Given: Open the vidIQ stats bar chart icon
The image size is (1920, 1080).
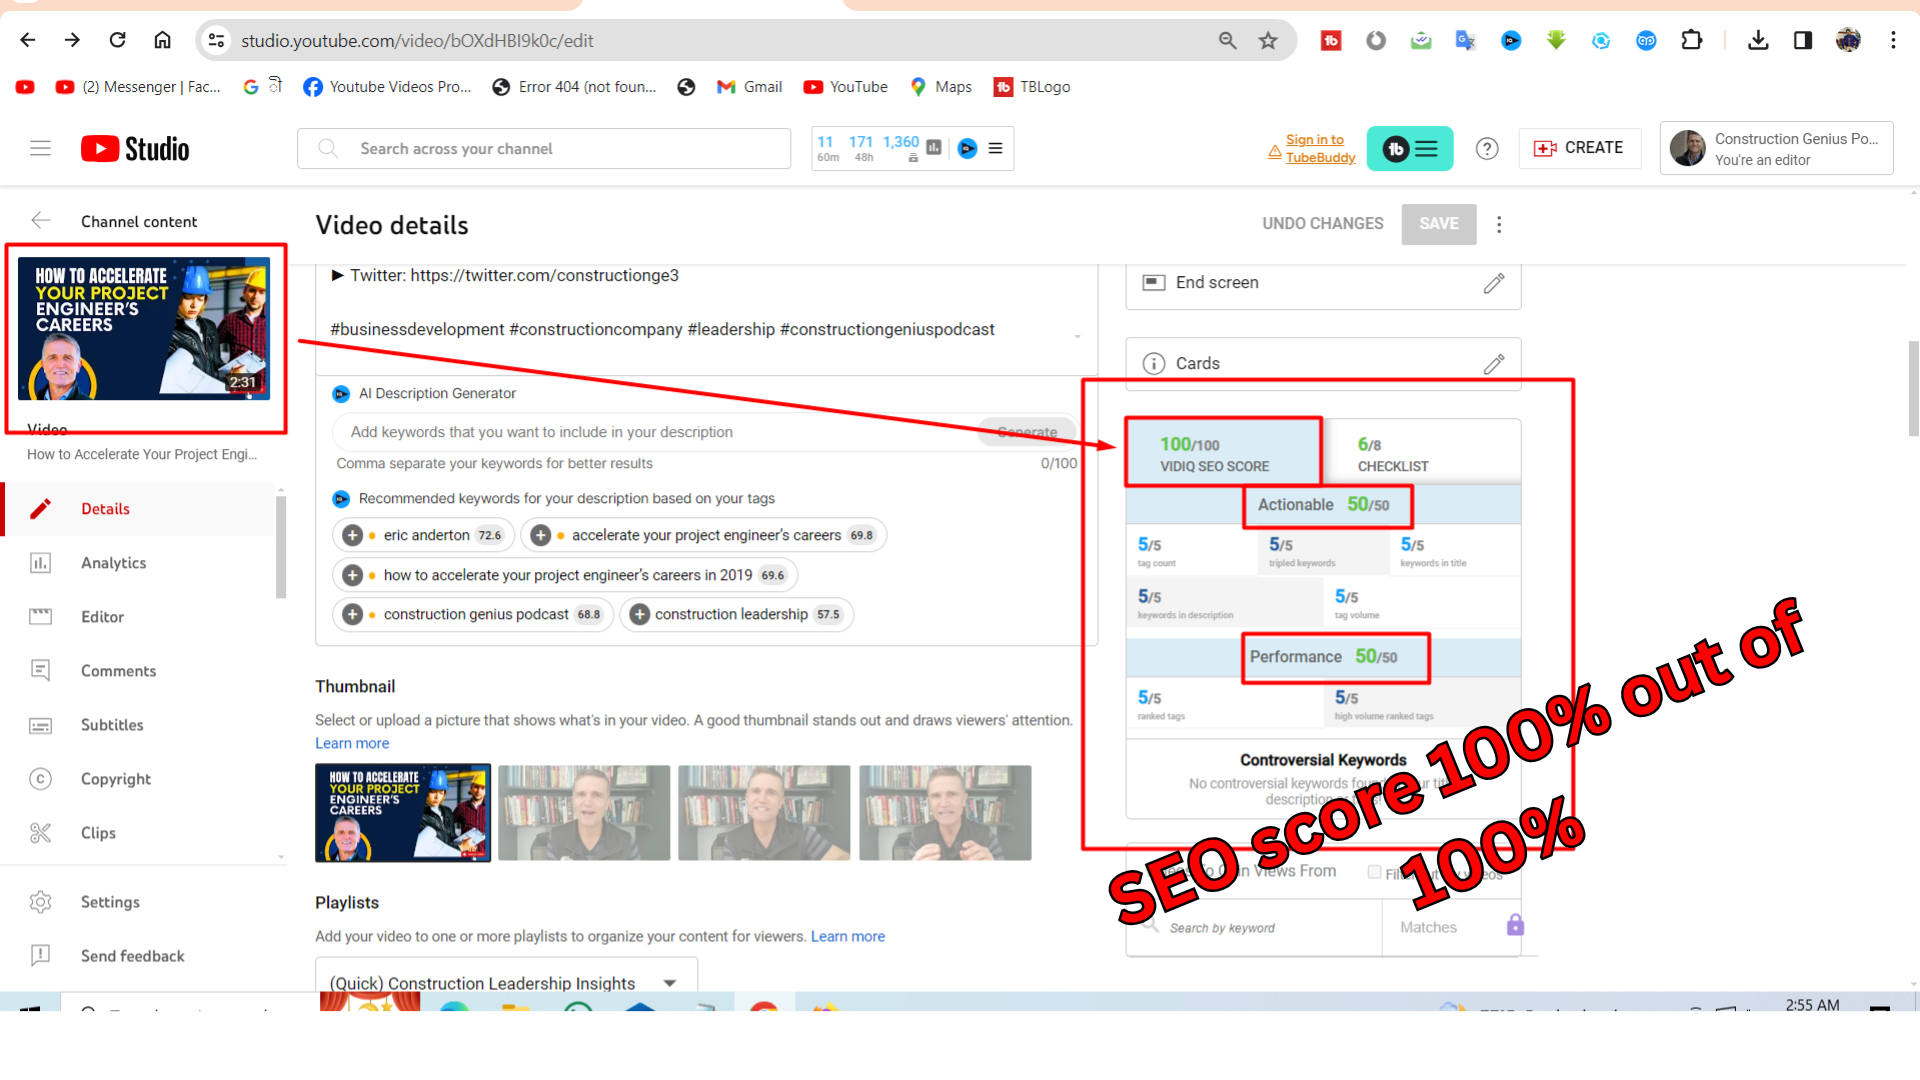Looking at the screenshot, I should click(x=934, y=148).
